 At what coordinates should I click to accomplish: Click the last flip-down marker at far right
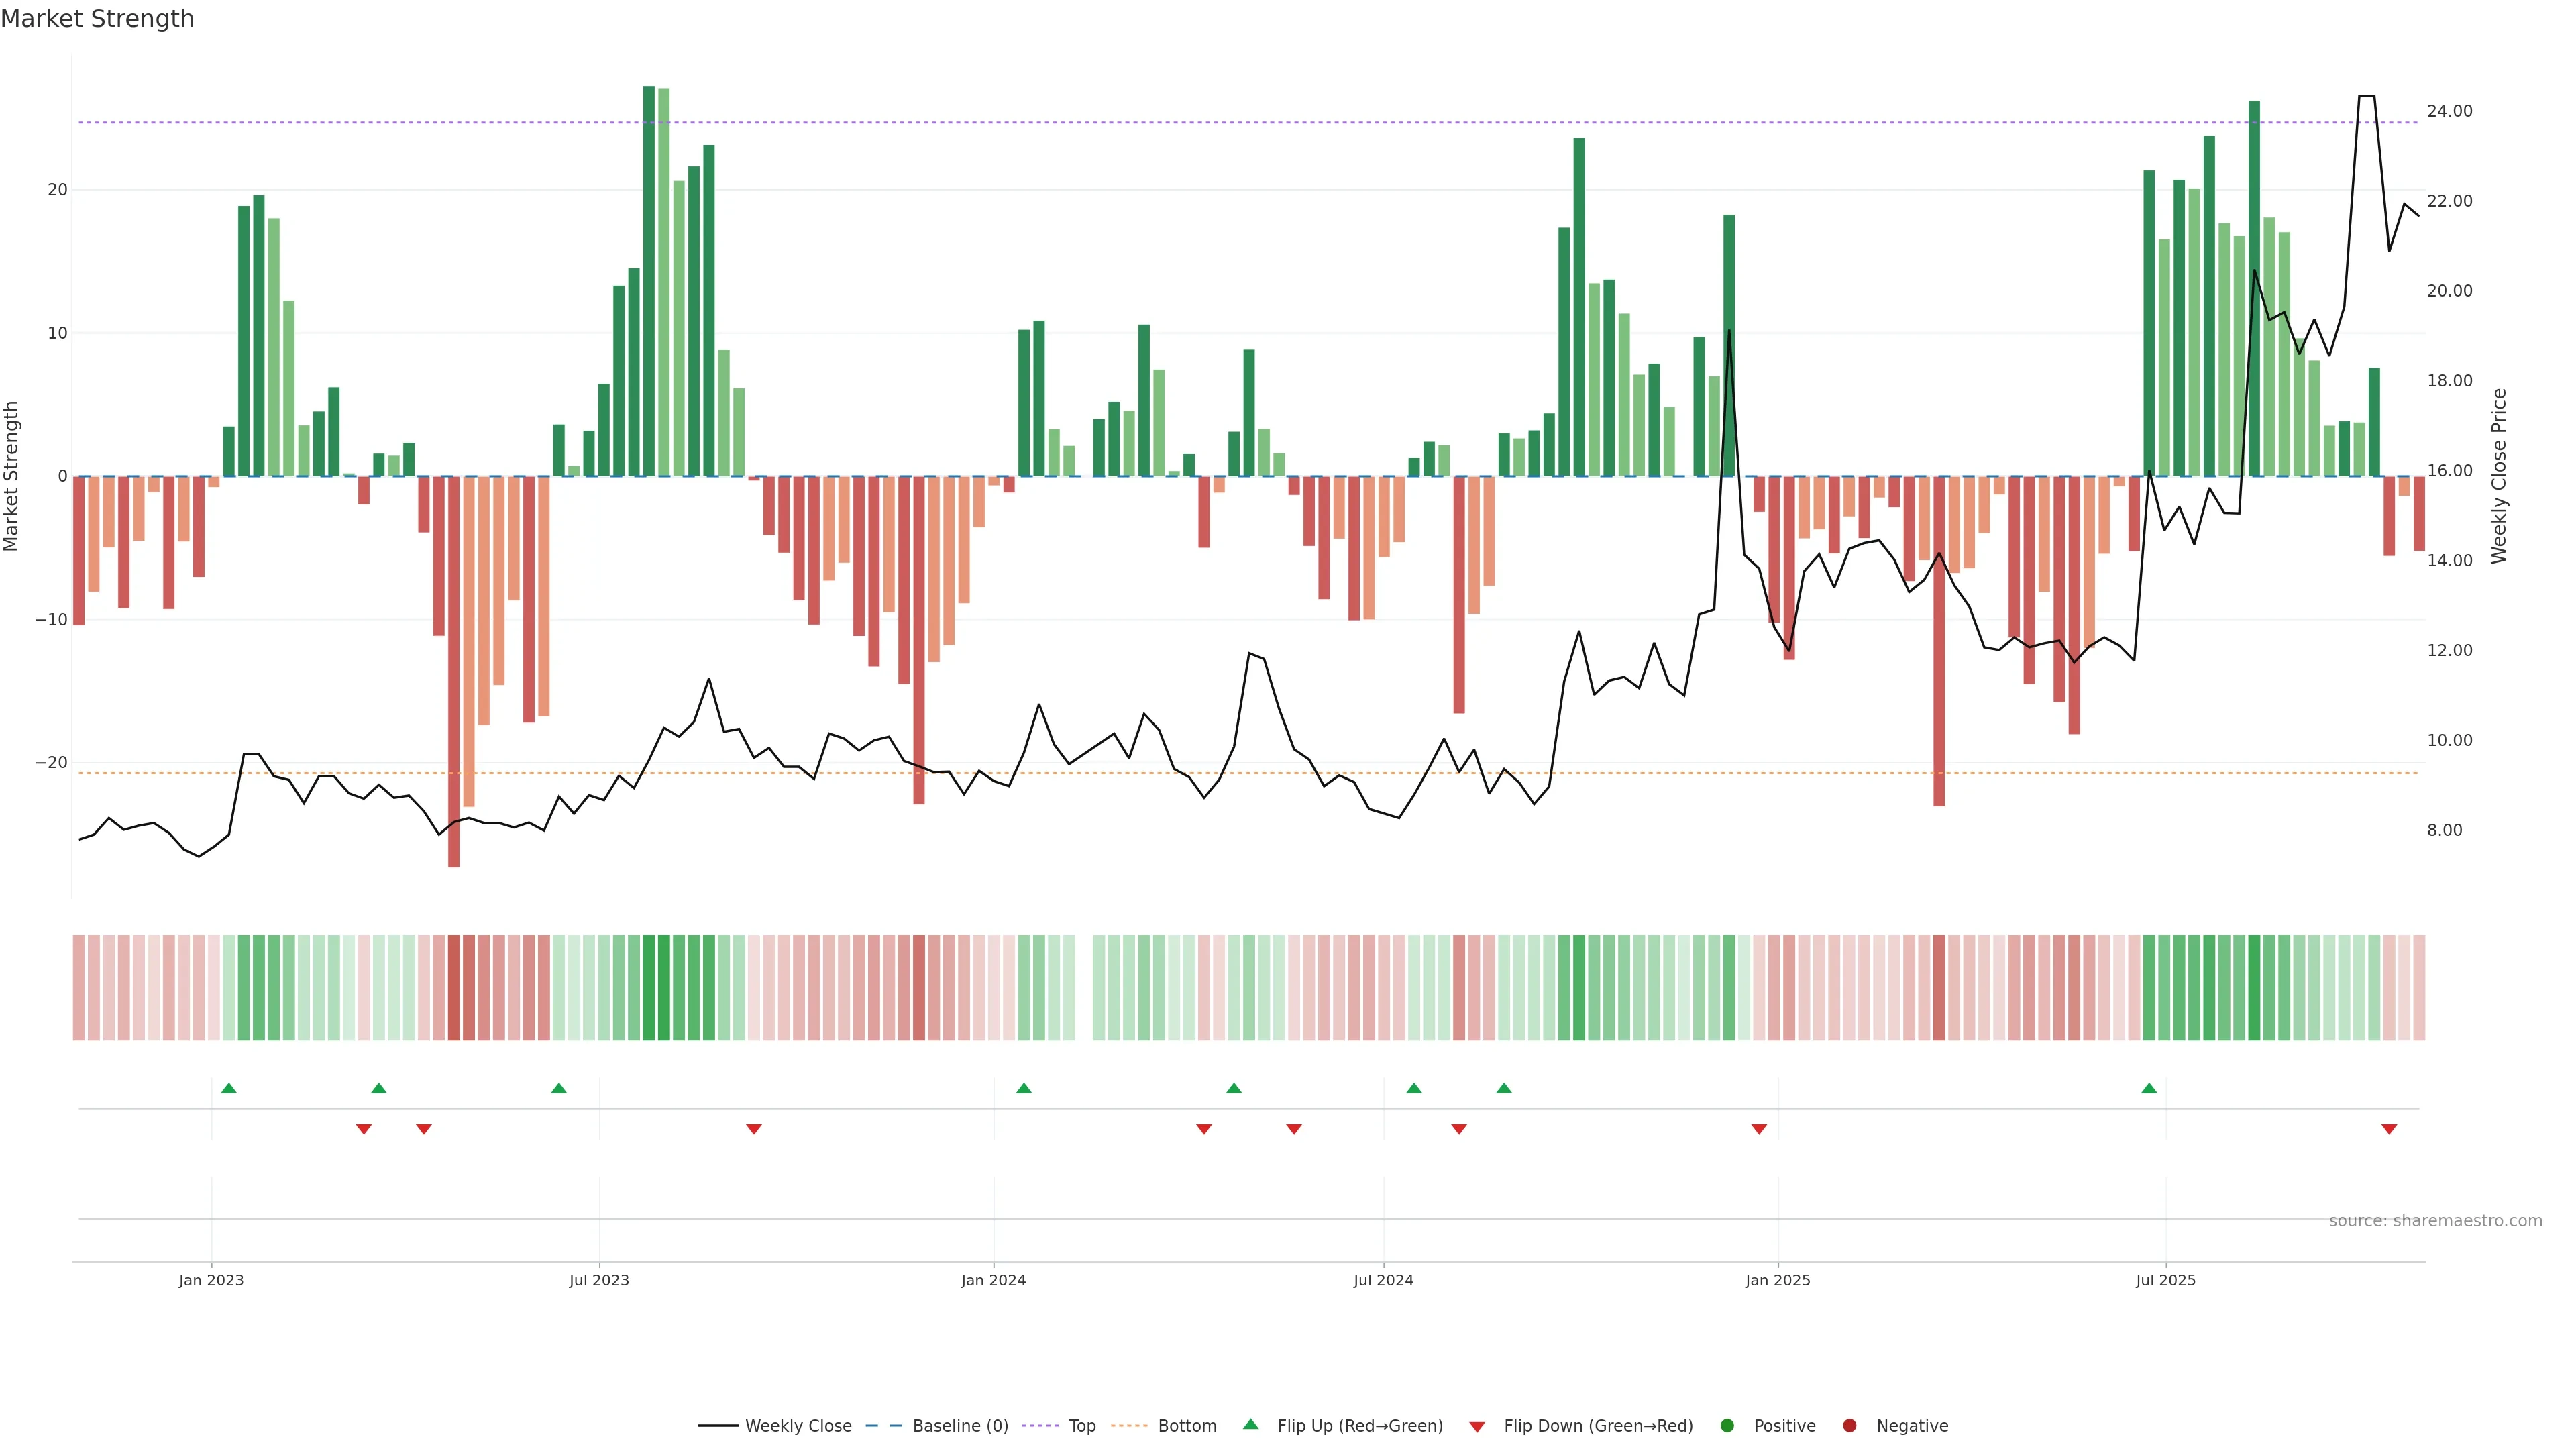pos(2389,1129)
